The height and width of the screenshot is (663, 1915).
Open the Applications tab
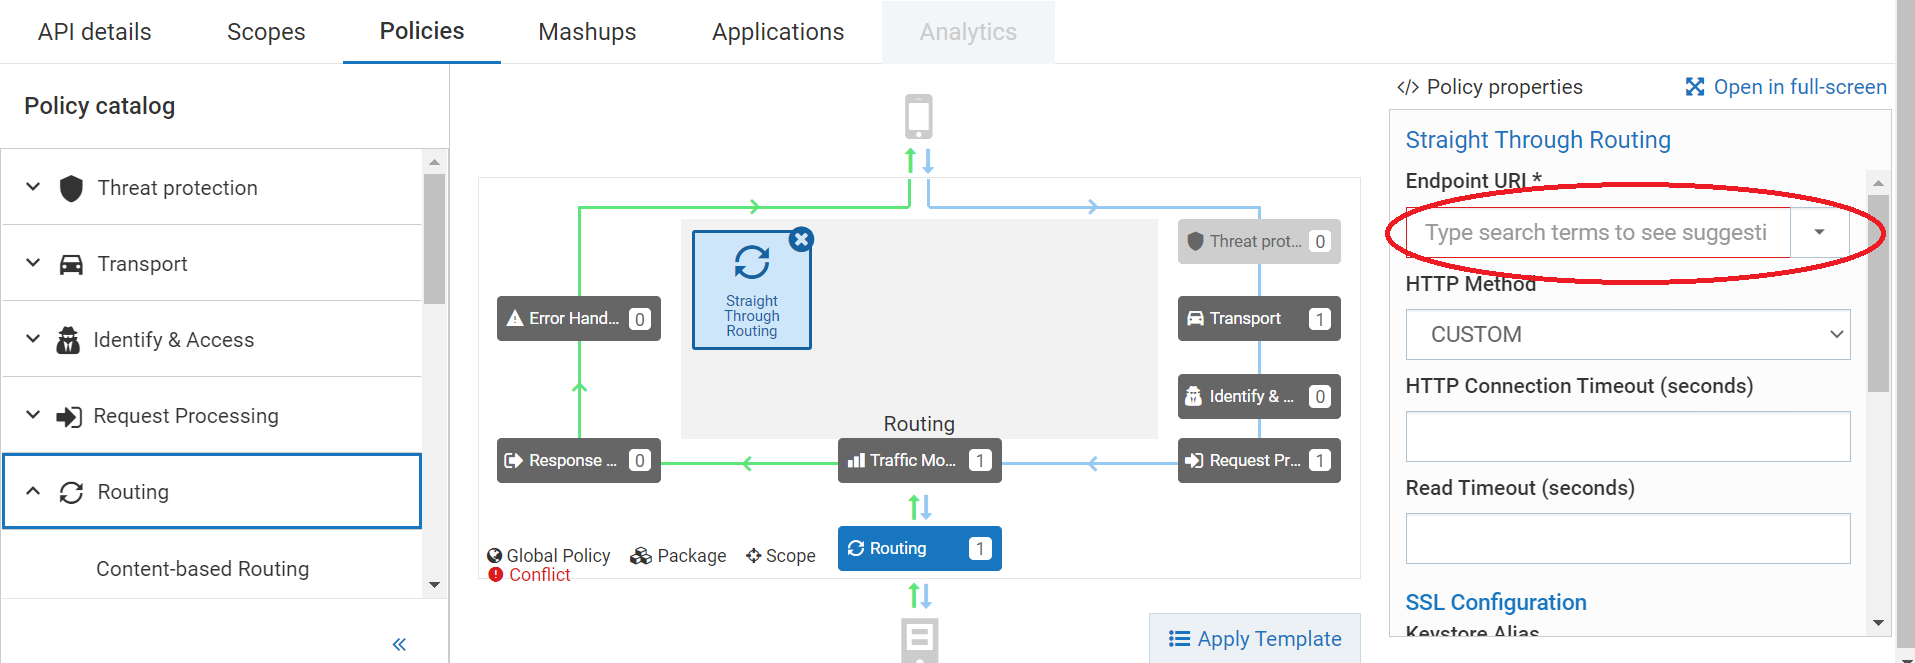click(777, 32)
